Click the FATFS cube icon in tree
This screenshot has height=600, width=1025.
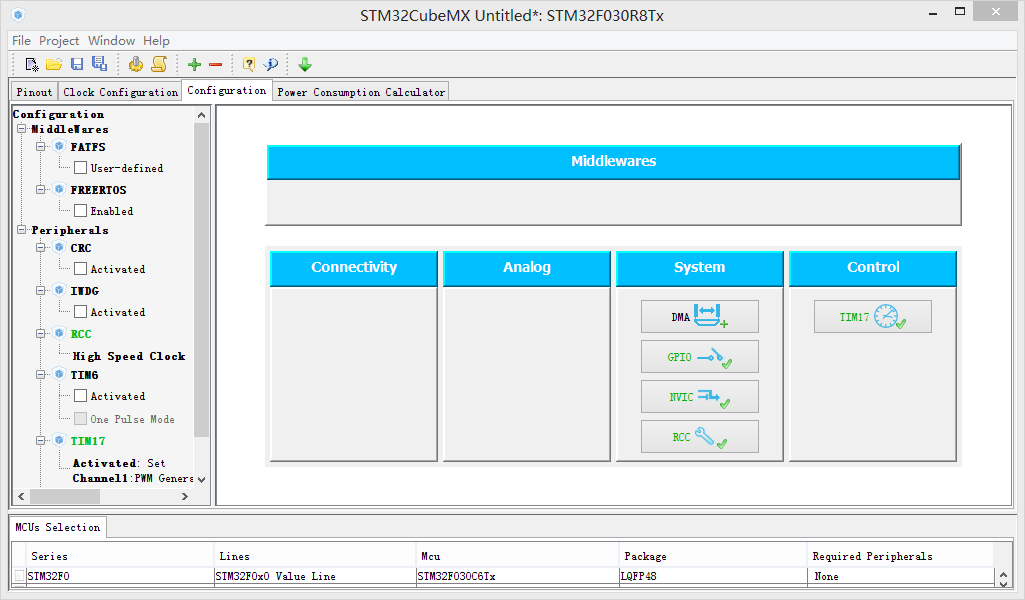pos(59,146)
